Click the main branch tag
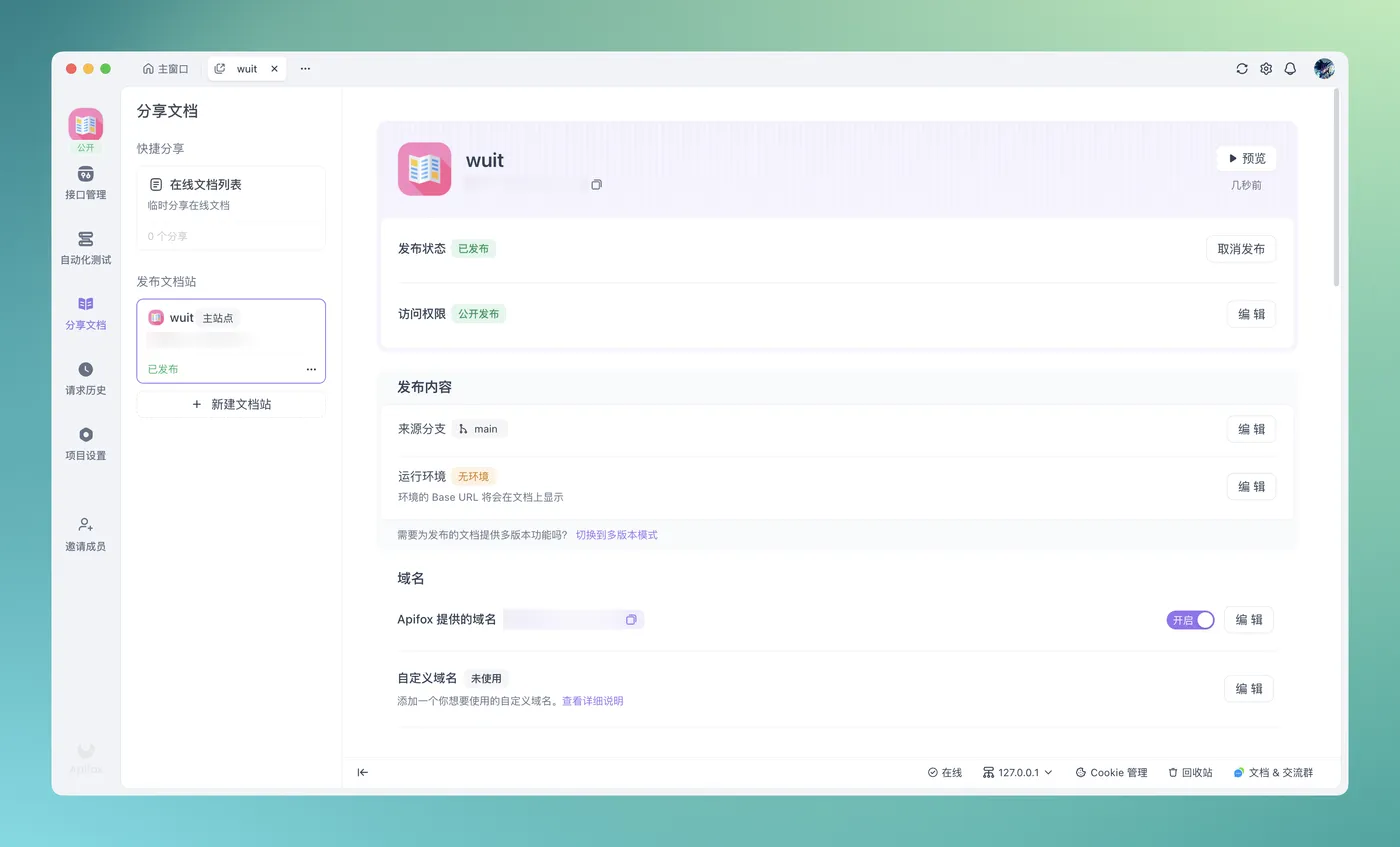The width and height of the screenshot is (1400, 847). tap(479, 429)
